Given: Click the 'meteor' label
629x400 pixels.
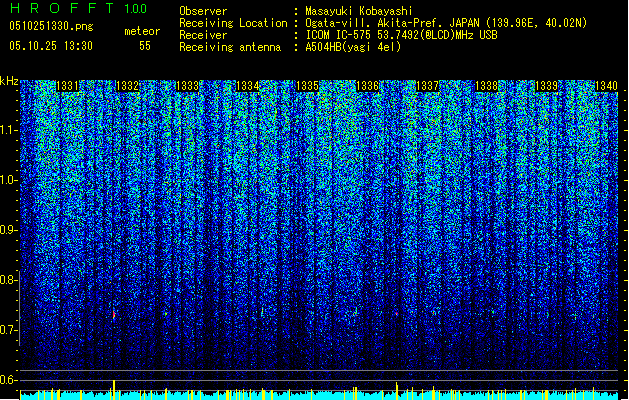Looking at the screenshot, I should click(x=142, y=31).
